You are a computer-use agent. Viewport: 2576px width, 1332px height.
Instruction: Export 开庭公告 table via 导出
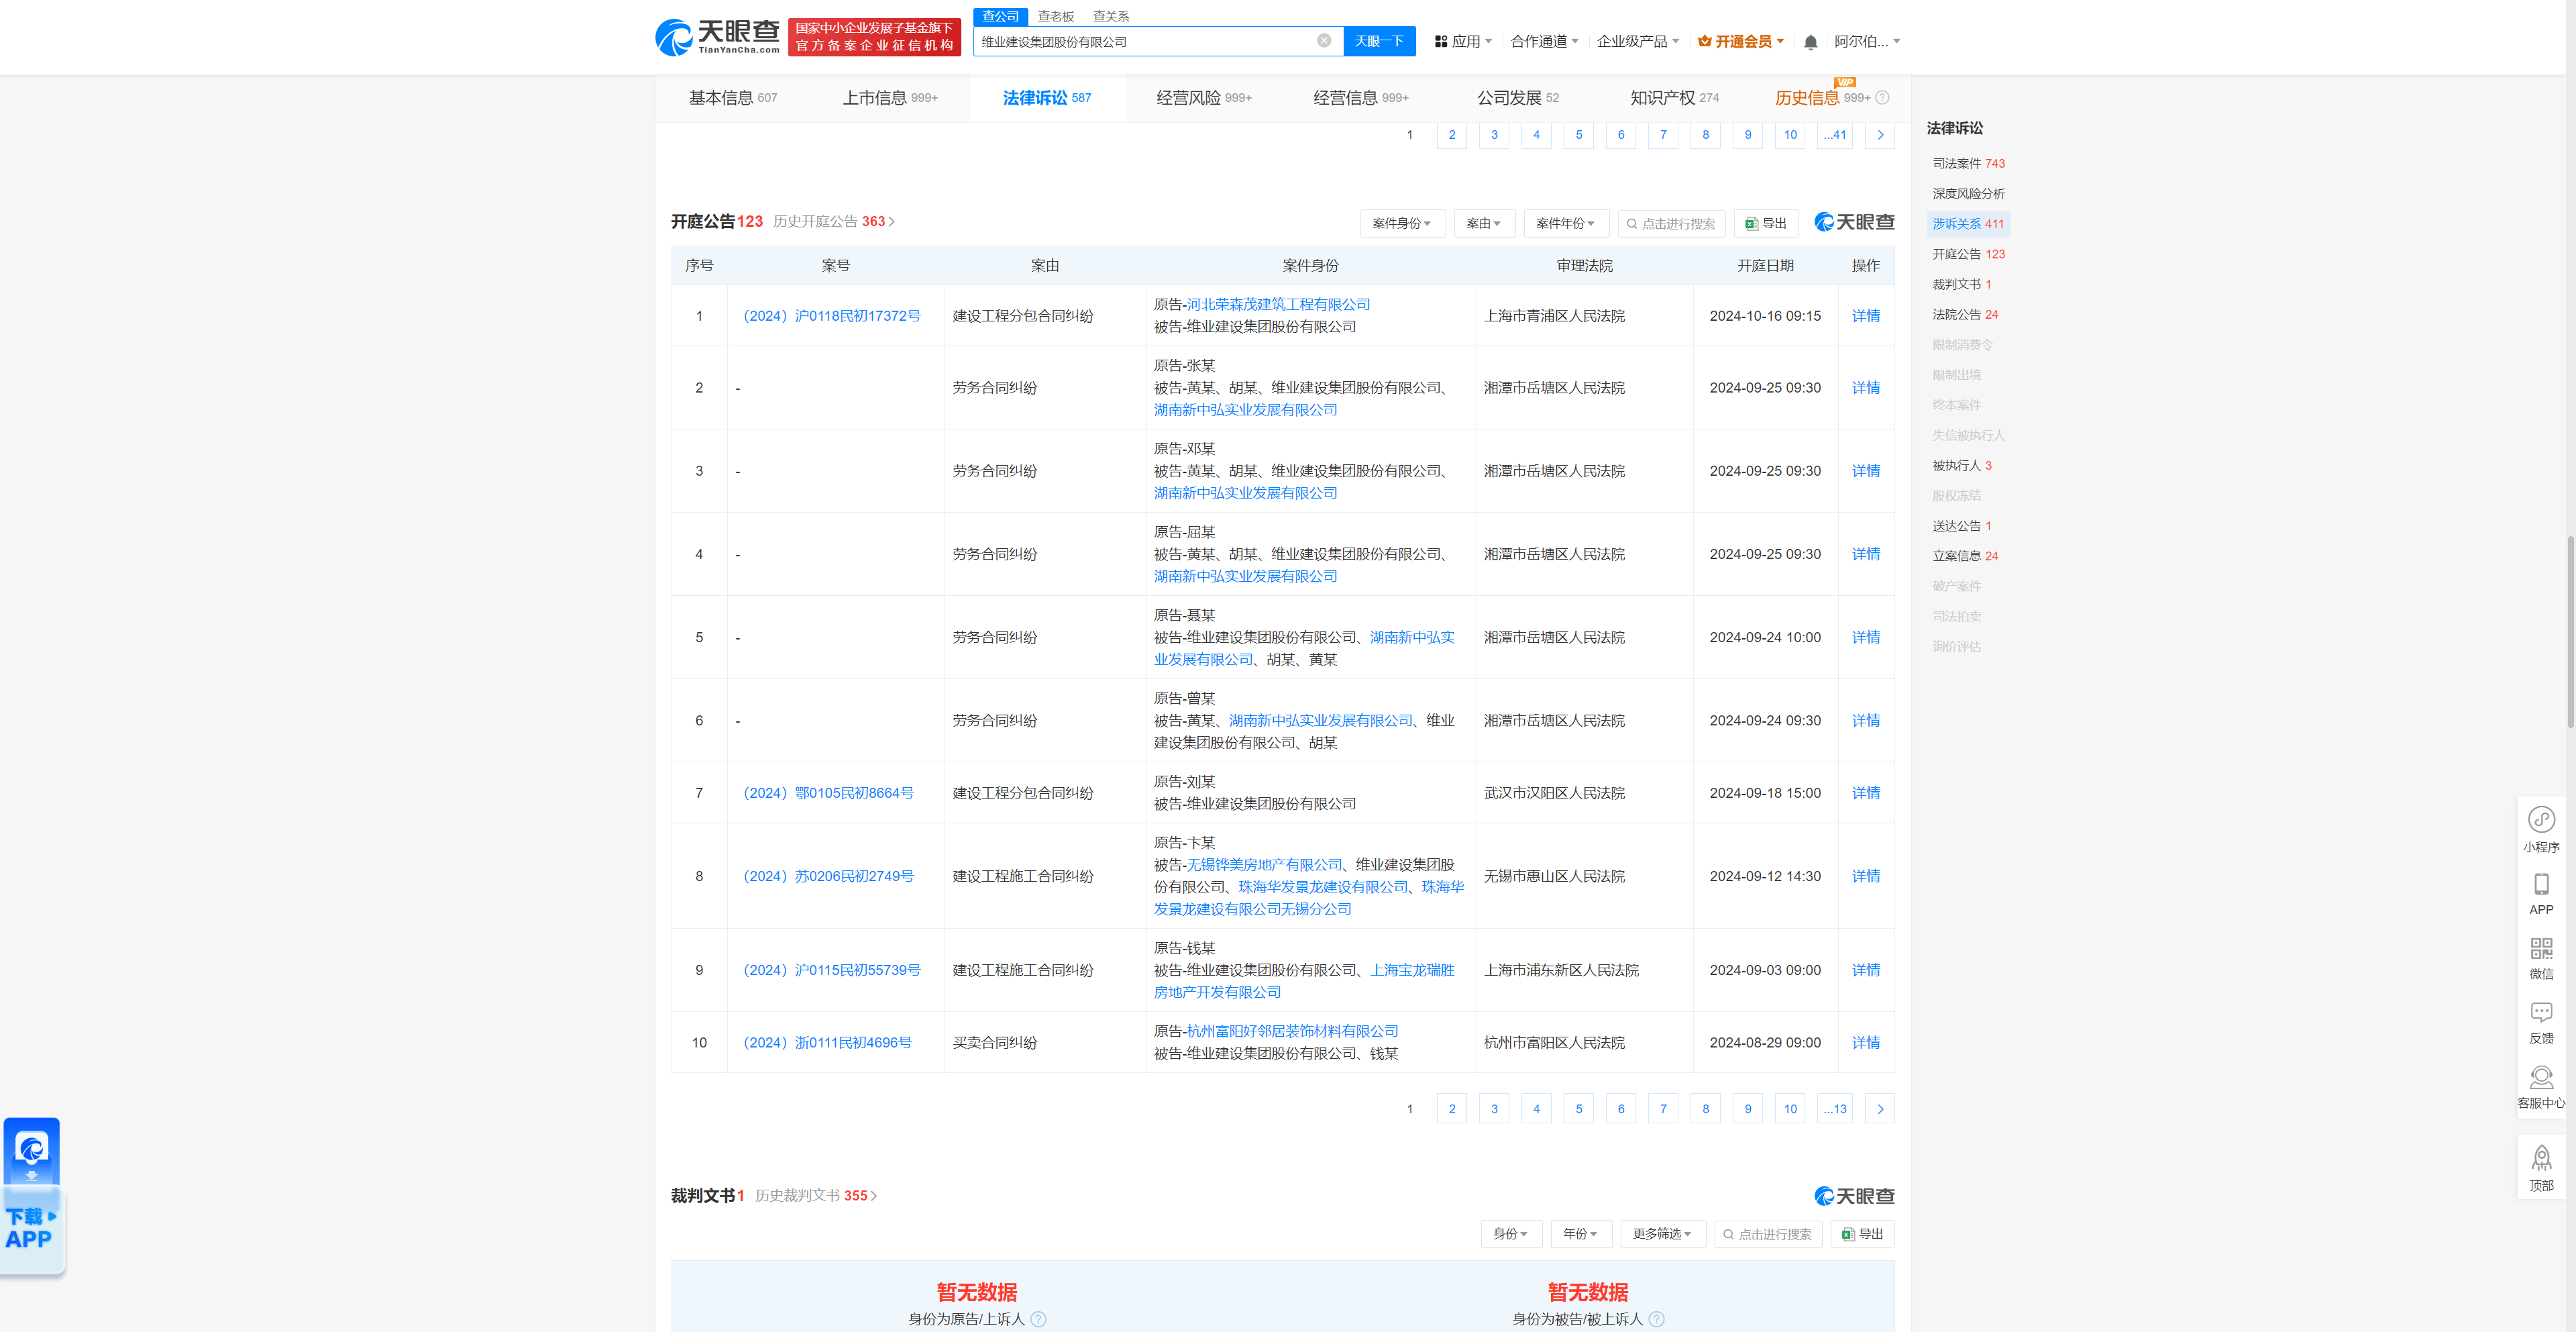[x=1766, y=223]
